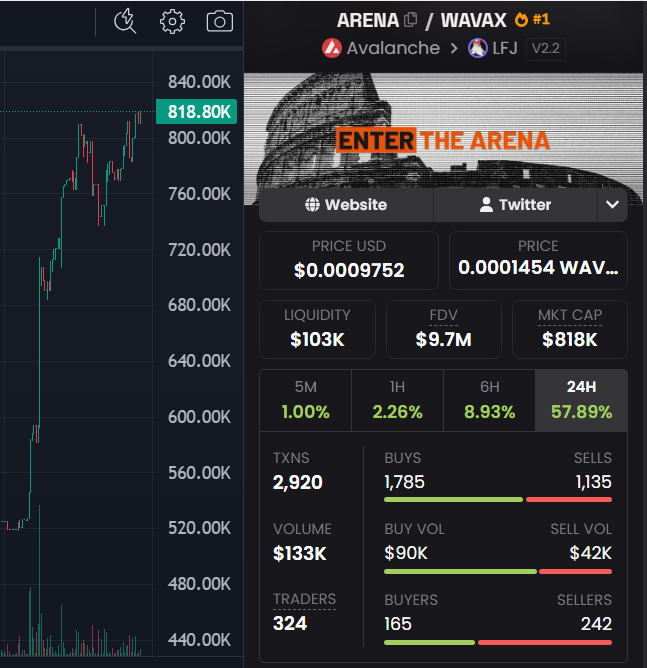Click the VOLUME value $133K
This screenshot has width=647, height=668.
coord(299,553)
